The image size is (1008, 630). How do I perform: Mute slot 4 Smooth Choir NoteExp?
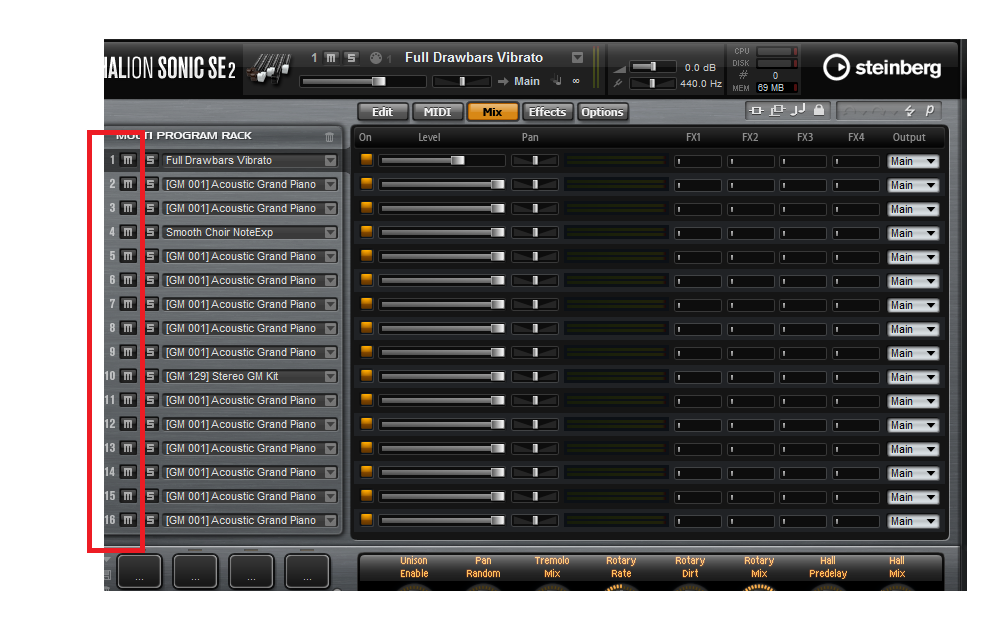128,232
